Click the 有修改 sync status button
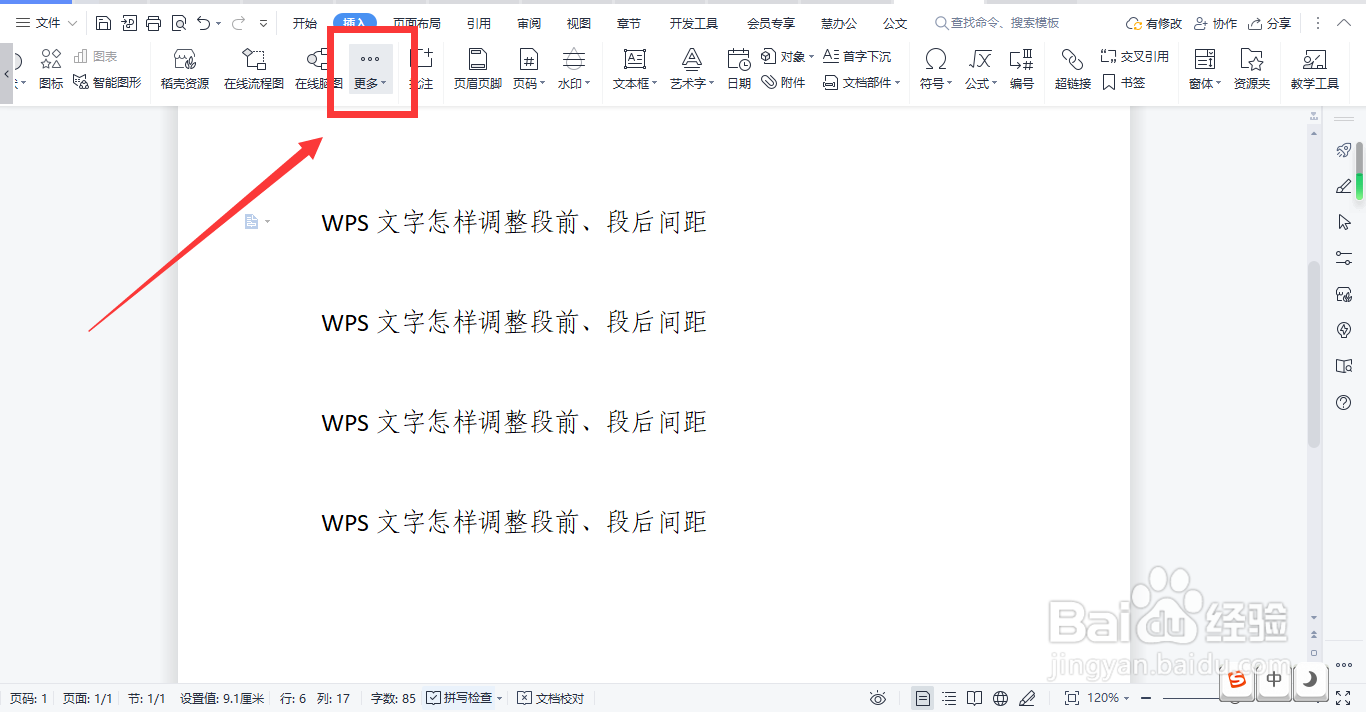Screen dimensions: 1366x712 (x=1154, y=23)
